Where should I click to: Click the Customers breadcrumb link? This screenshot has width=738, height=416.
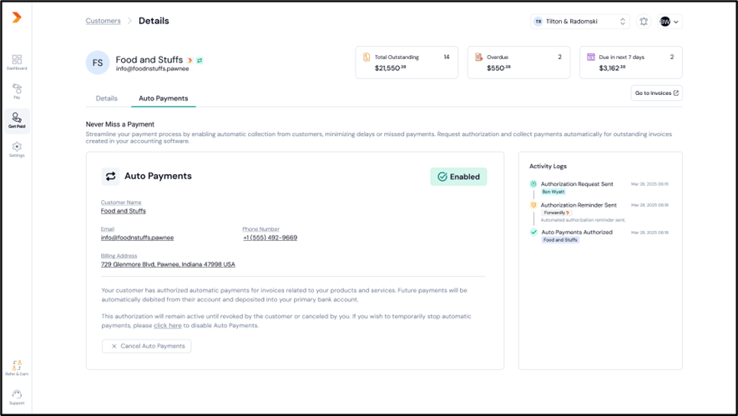103,21
